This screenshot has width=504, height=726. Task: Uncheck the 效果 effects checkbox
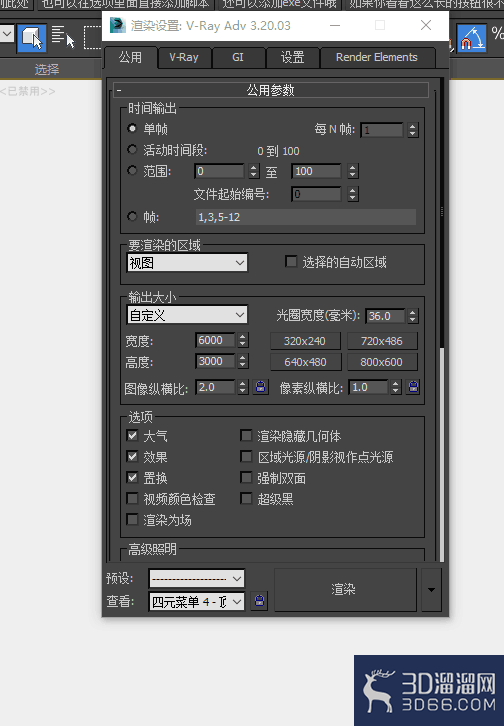132,457
